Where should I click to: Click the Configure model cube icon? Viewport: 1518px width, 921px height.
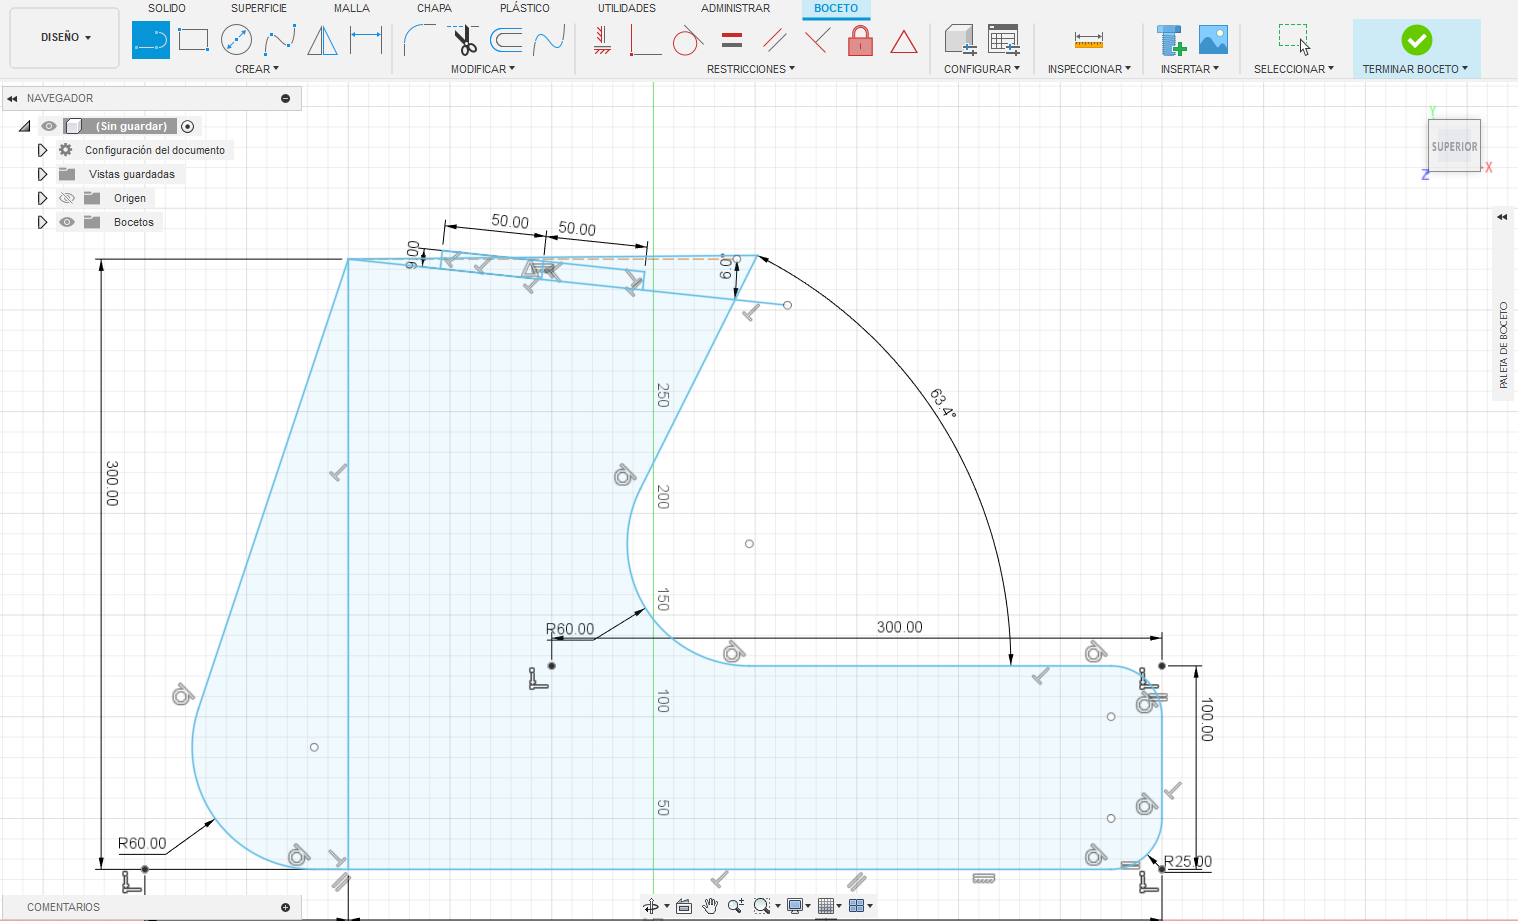tap(960, 40)
